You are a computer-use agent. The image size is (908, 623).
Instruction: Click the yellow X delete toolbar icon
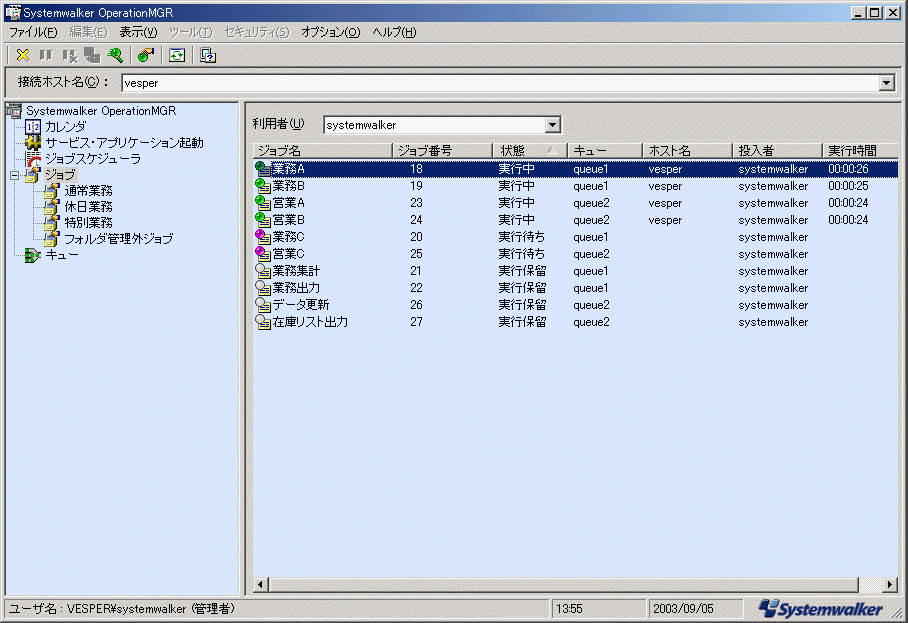tap(23, 55)
